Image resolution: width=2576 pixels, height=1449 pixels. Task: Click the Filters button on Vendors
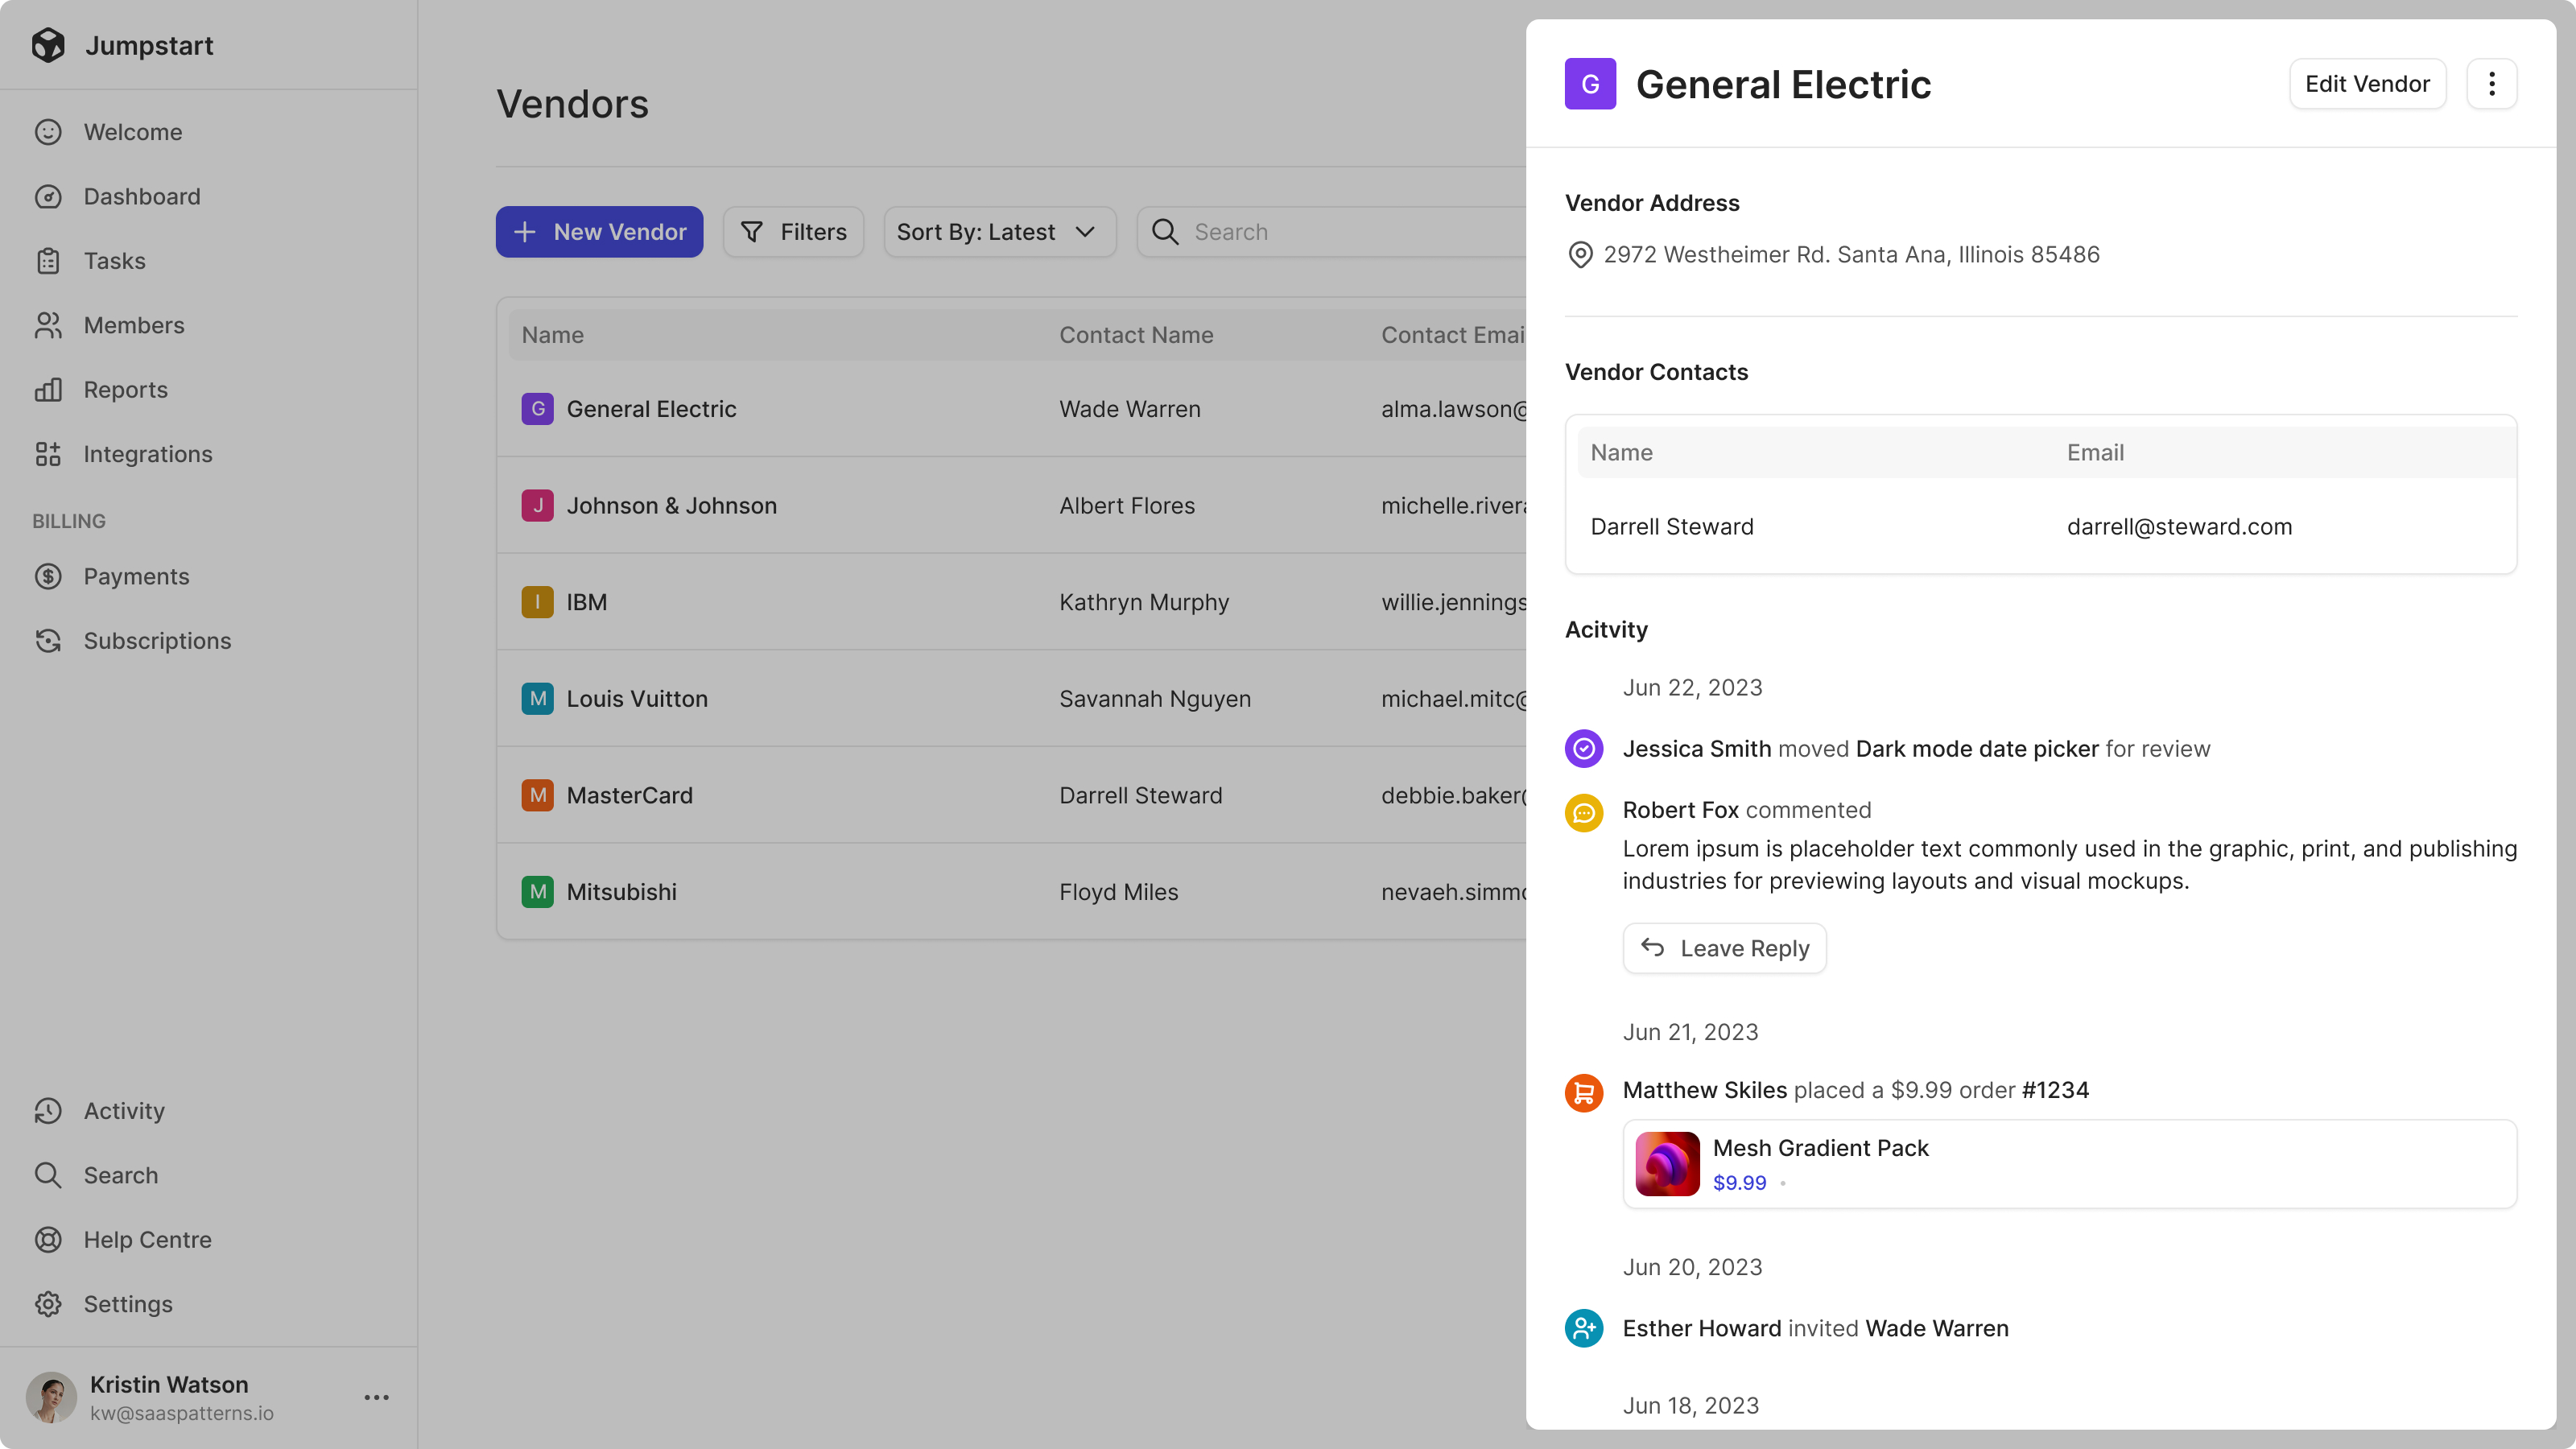pos(793,232)
